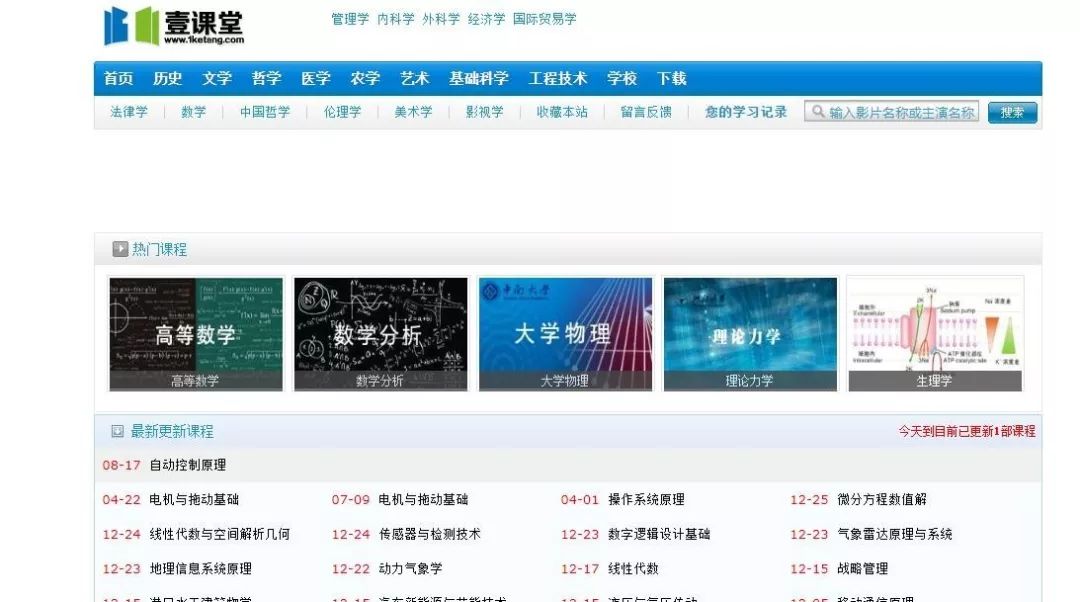Open the 工程技术 navigation tab
1080x602 pixels.
pyautogui.click(x=557, y=78)
